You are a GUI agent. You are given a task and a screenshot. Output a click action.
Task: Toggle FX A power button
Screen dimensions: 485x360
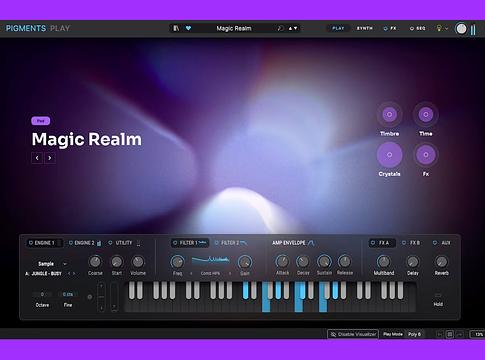coord(373,243)
